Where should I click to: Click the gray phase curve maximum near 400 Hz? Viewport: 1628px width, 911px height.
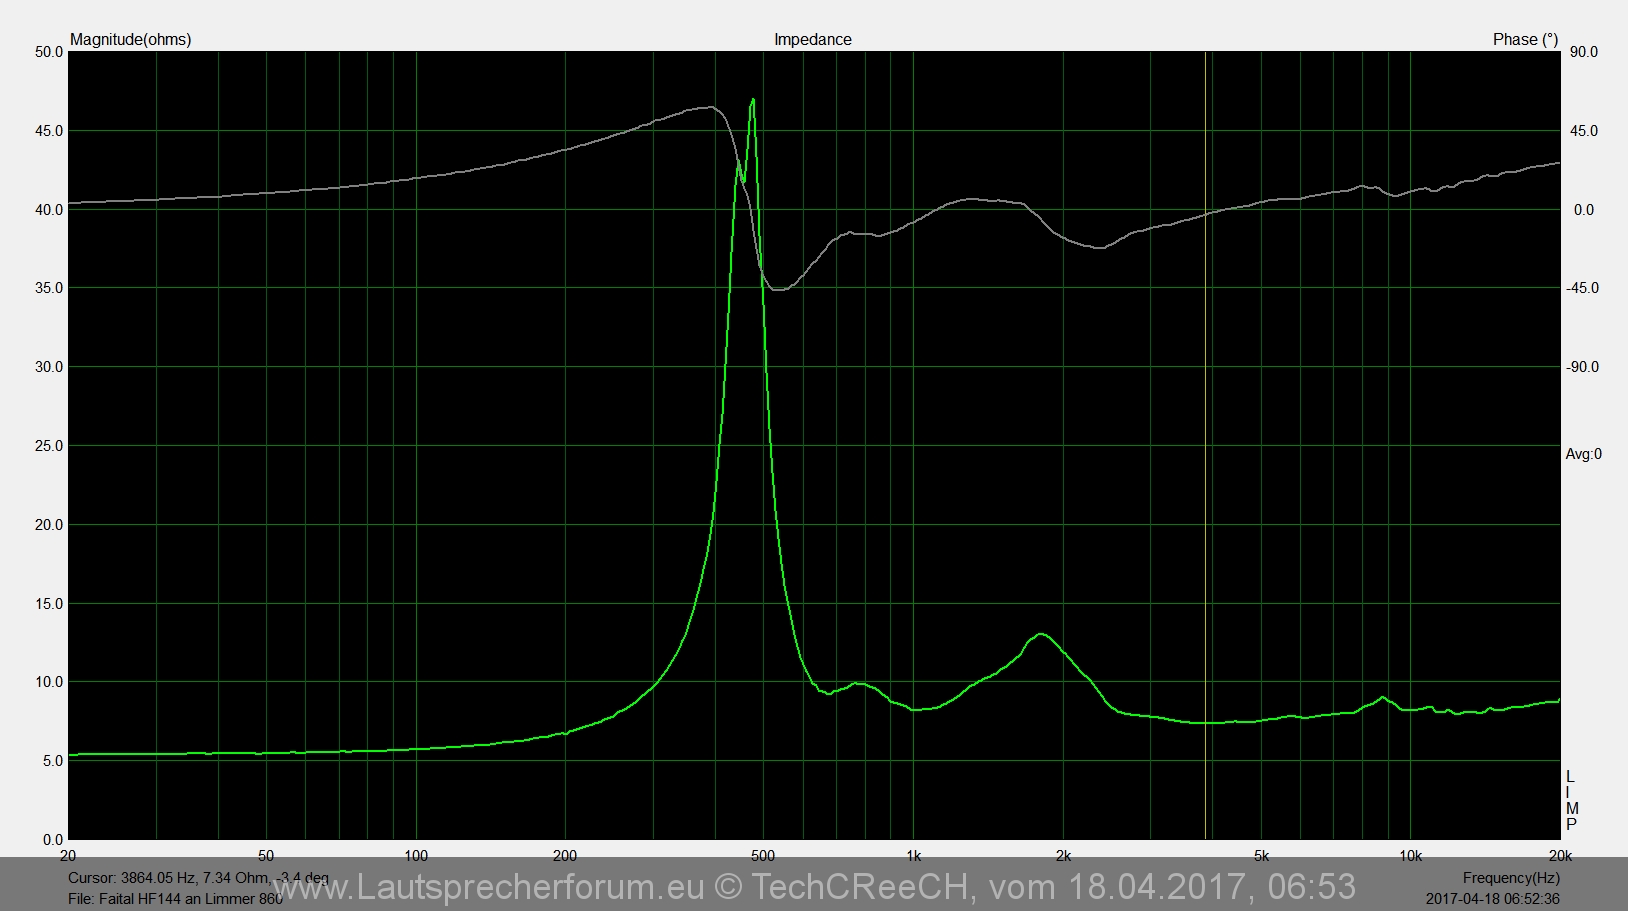coord(709,107)
